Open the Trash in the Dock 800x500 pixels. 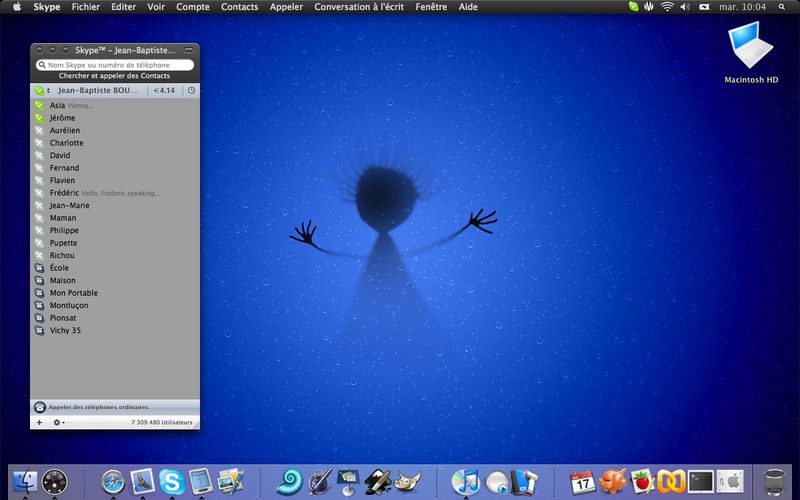coord(774,482)
